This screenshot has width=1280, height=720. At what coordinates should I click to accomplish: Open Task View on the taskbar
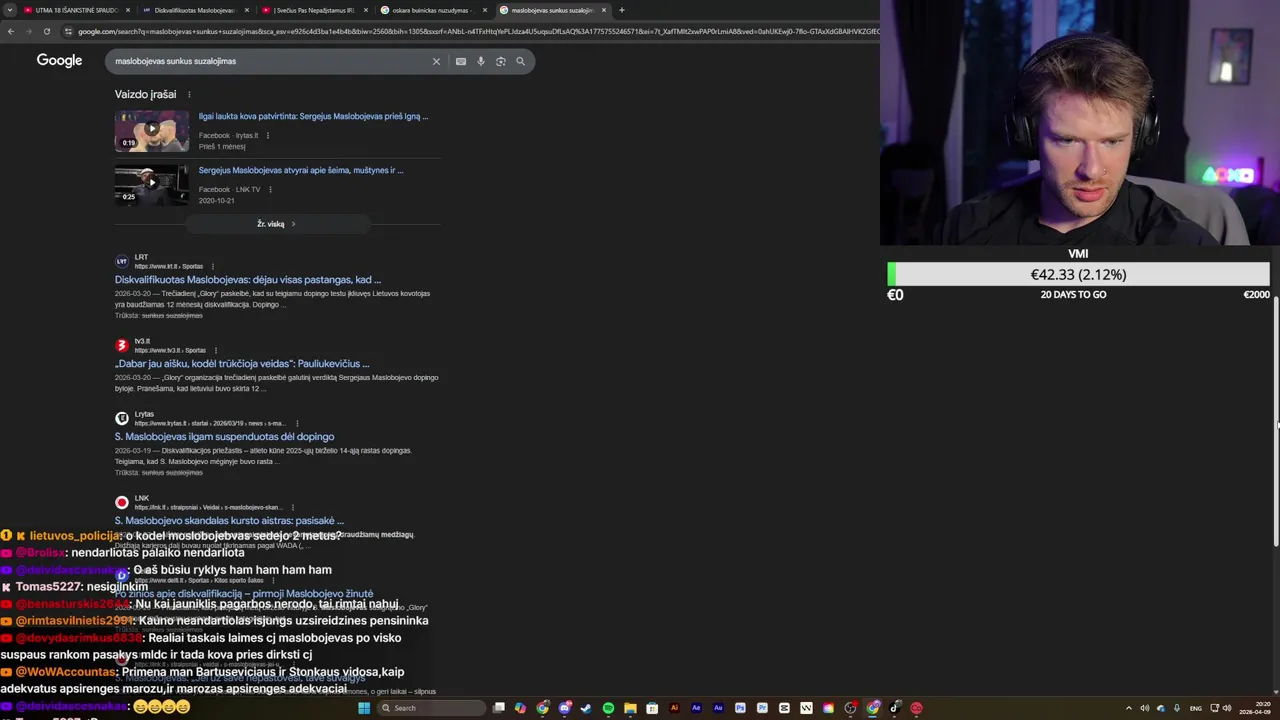[x=499, y=708]
